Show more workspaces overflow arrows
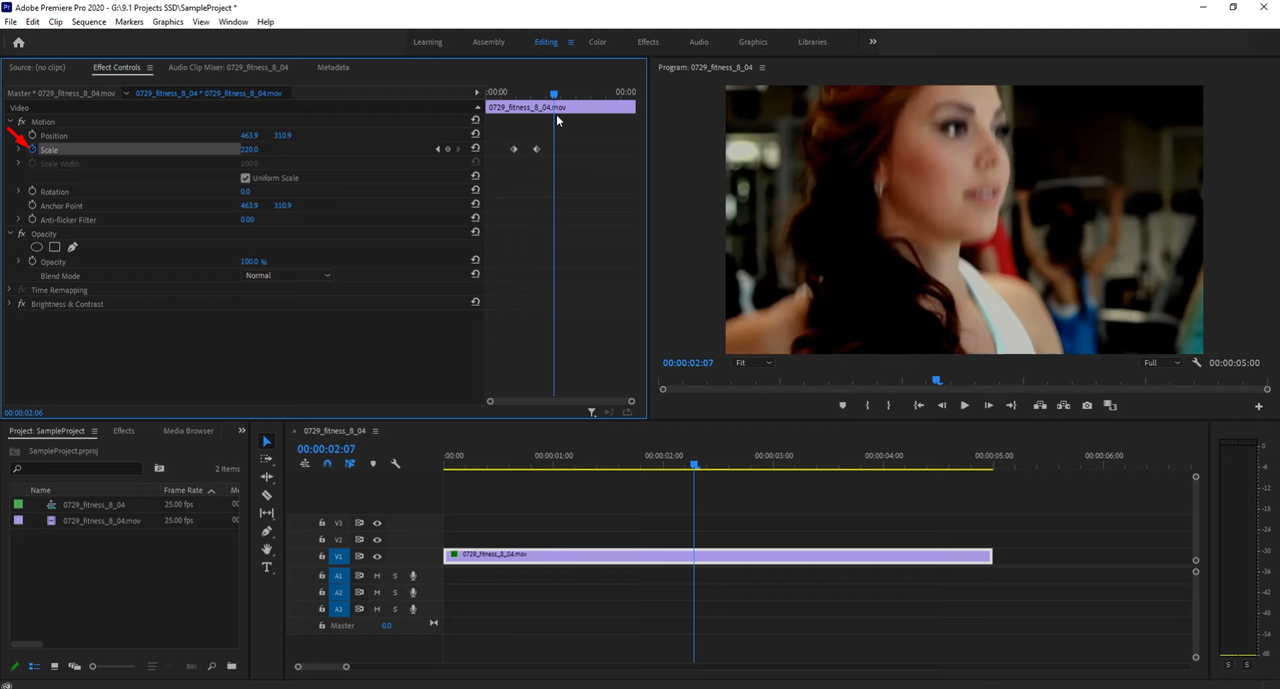Image resolution: width=1280 pixels, height=689 pixels. tap(873, 42)
